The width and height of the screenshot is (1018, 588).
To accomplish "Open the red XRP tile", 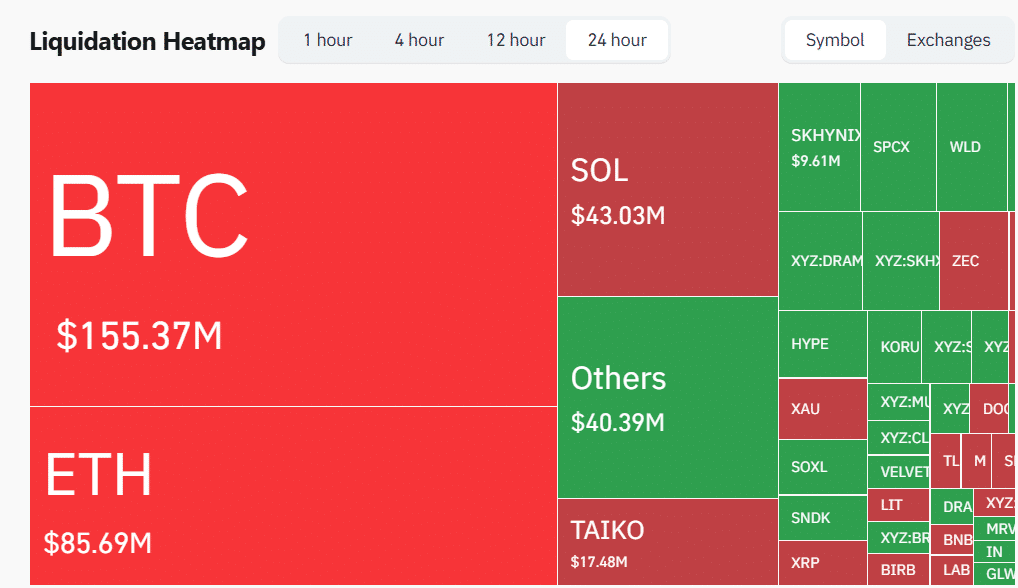I will [823, 563].
